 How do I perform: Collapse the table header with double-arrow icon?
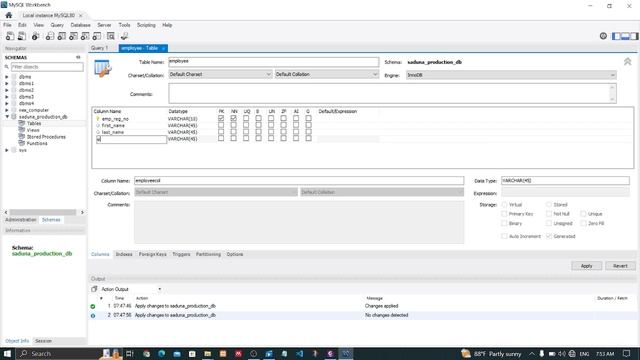pyautogui.click(x=627, y=62)
